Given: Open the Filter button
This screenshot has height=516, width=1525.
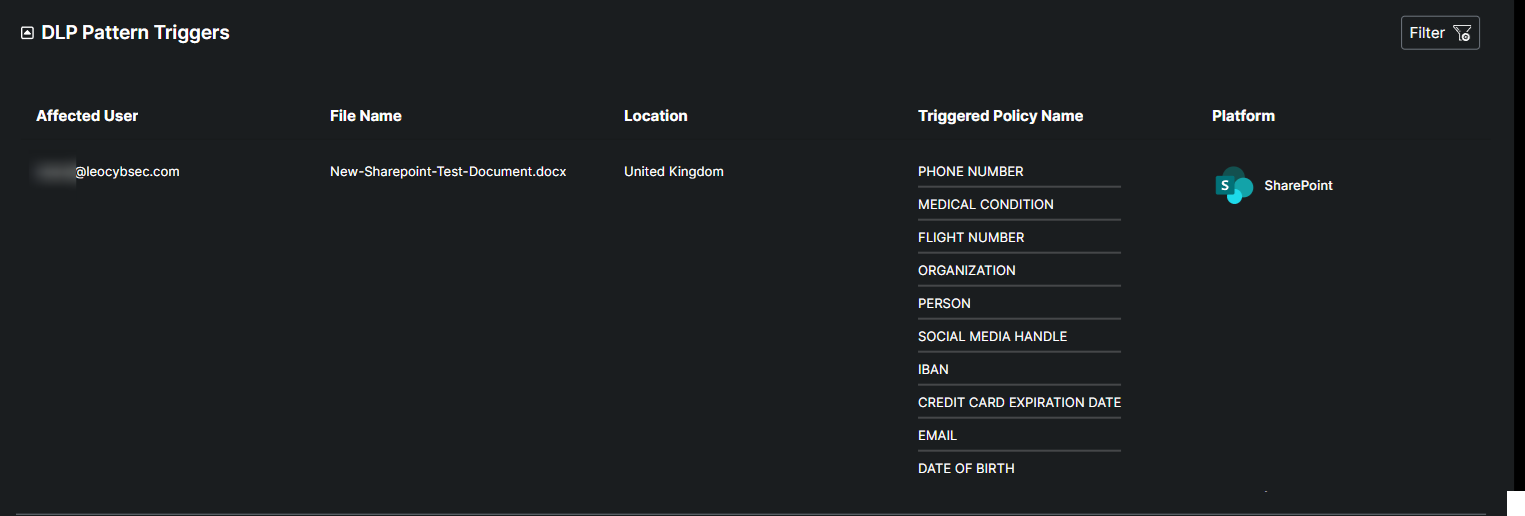Looking at the screenshot, I should coord(1439,33).
